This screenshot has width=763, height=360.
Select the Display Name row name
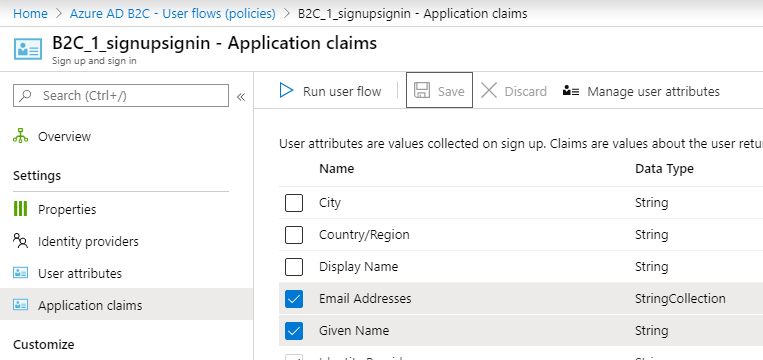point(358,267)
